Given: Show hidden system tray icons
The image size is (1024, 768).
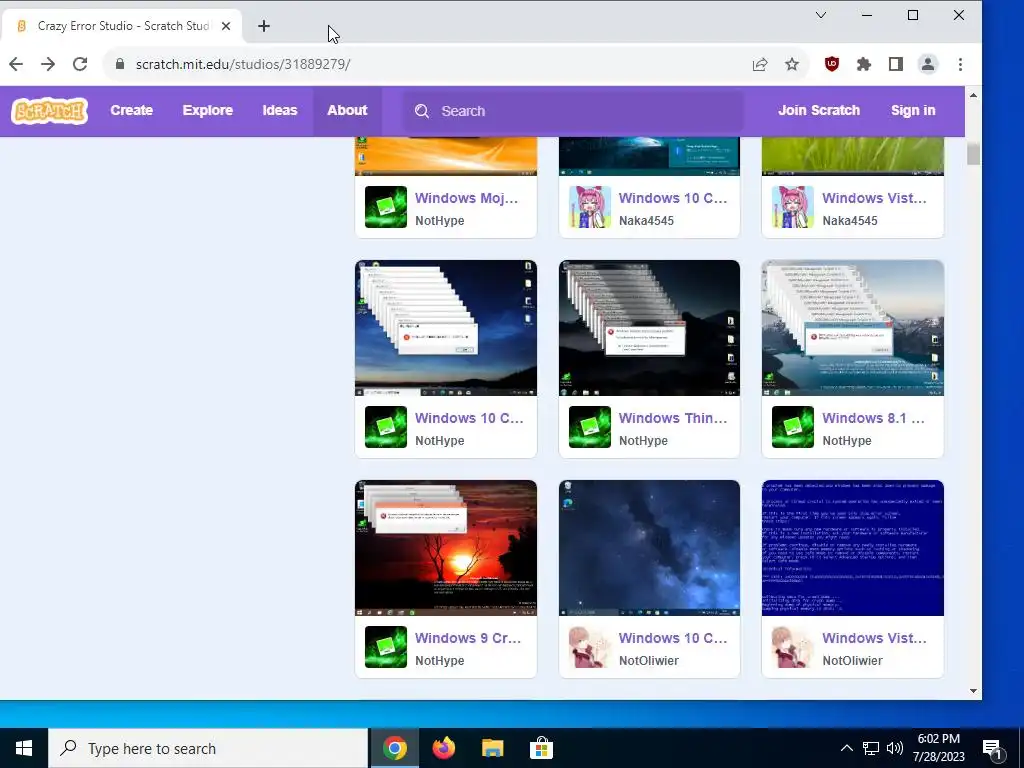Looking at the screenshot, I should pyautogui.click(x=846, y=748).
